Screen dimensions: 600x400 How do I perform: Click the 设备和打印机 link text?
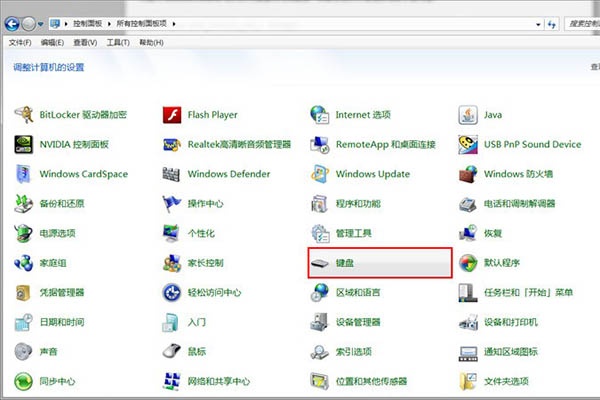click(x=510, y=322)
